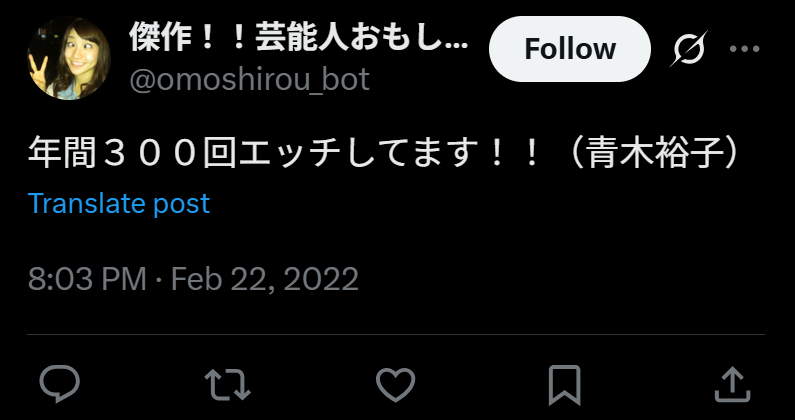This screenshot has width=795, height=420.
Task: Expand repost options with the retweet icon
Action: 227,384
